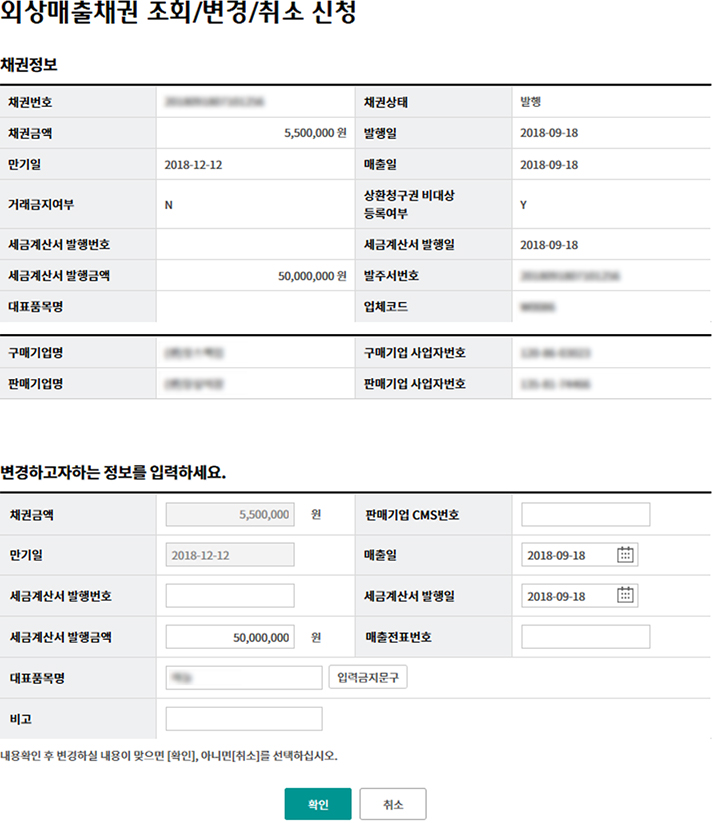Focus the 매출전표번호 input field
712x823 pixels.
pos(585,637)
